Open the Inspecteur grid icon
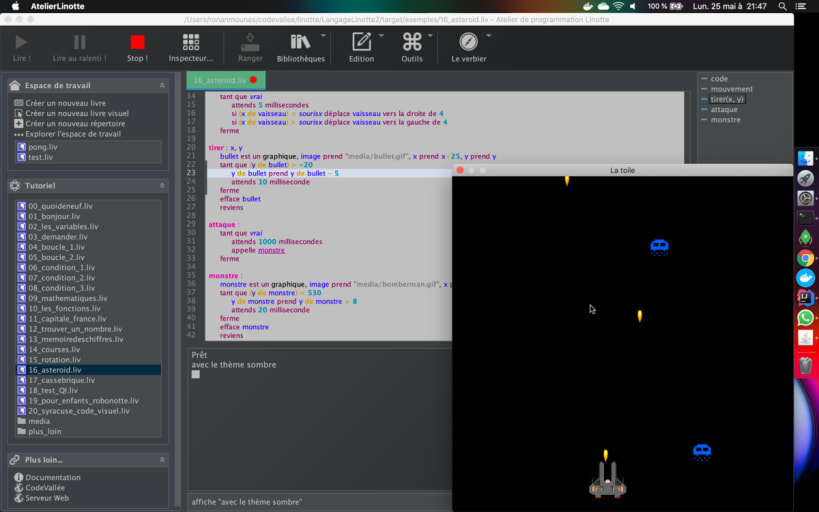This screenshot has width=819, height=512. pos(191,42)
